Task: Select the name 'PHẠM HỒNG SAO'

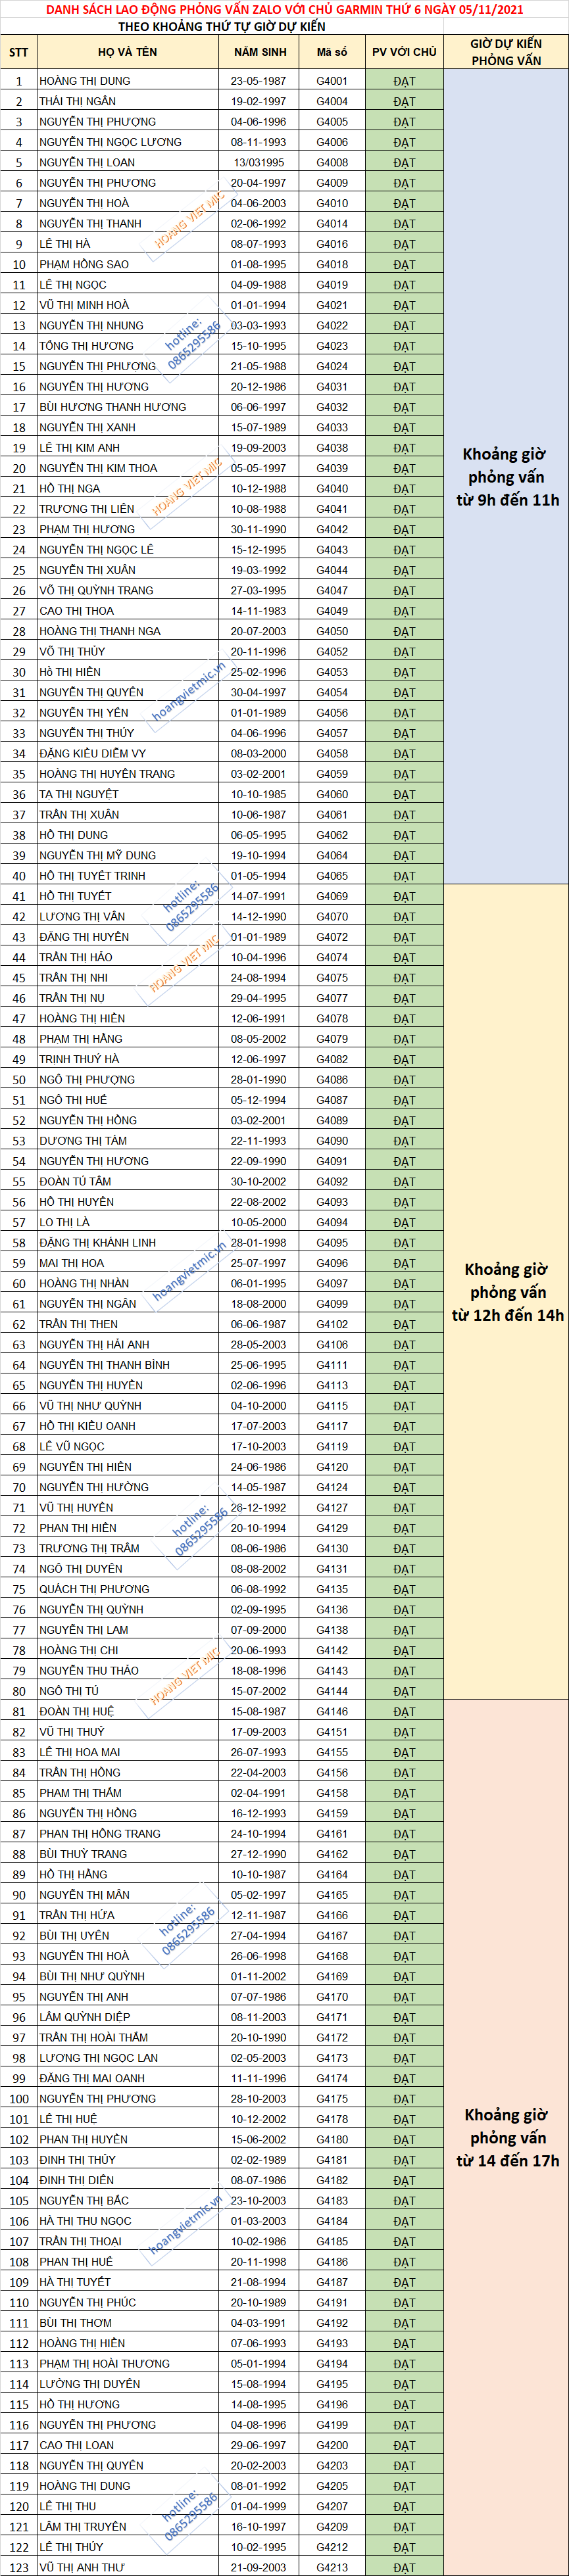Action: click(x=84, y=264)
